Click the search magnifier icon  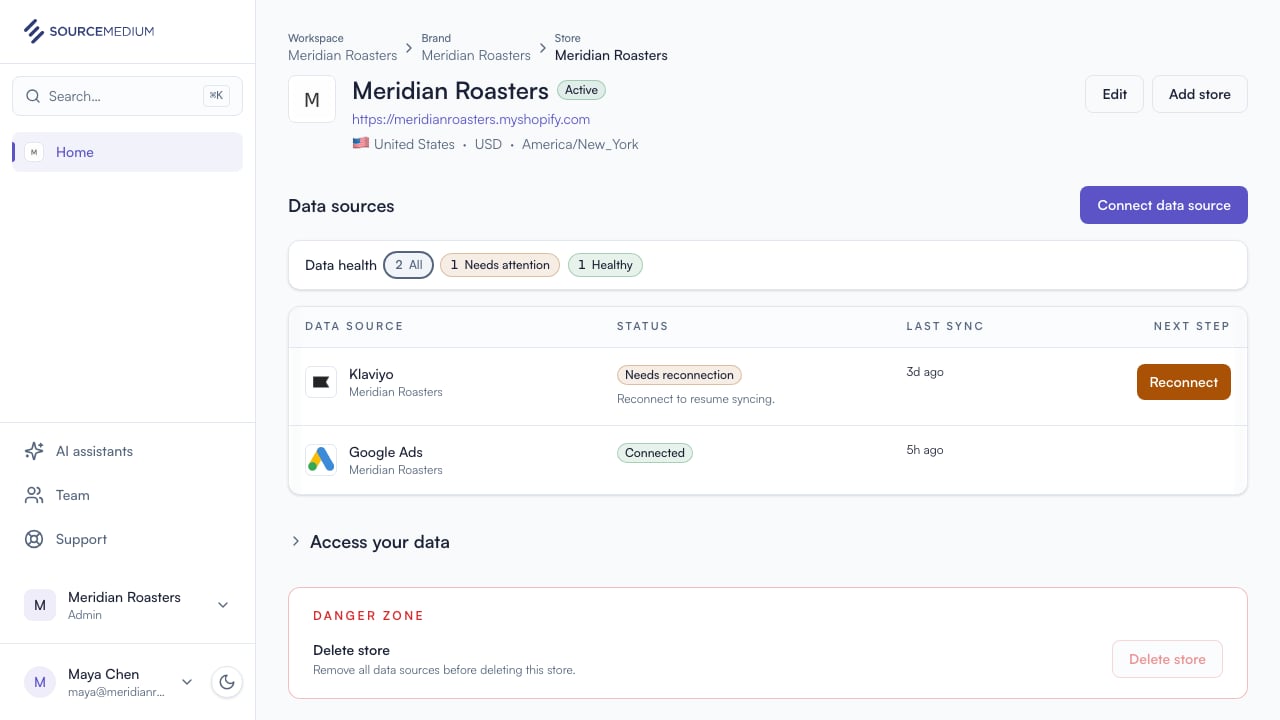click(33, 96)
